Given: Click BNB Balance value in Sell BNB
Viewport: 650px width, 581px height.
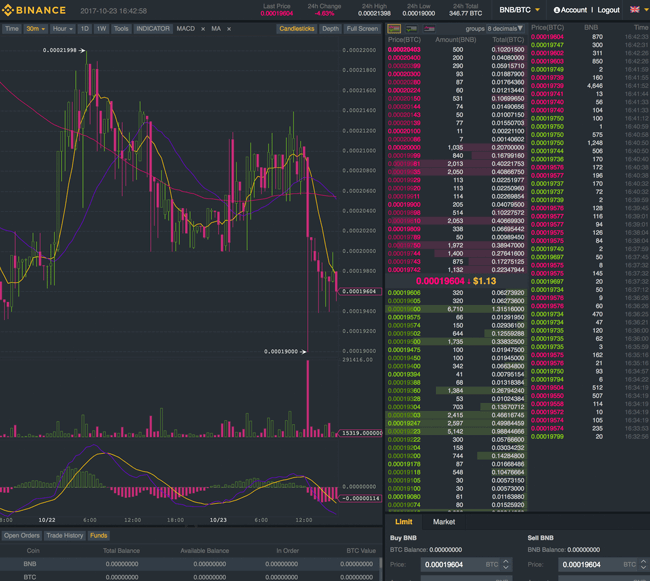Looking at the screenshot, I should (x=583, y=550).
